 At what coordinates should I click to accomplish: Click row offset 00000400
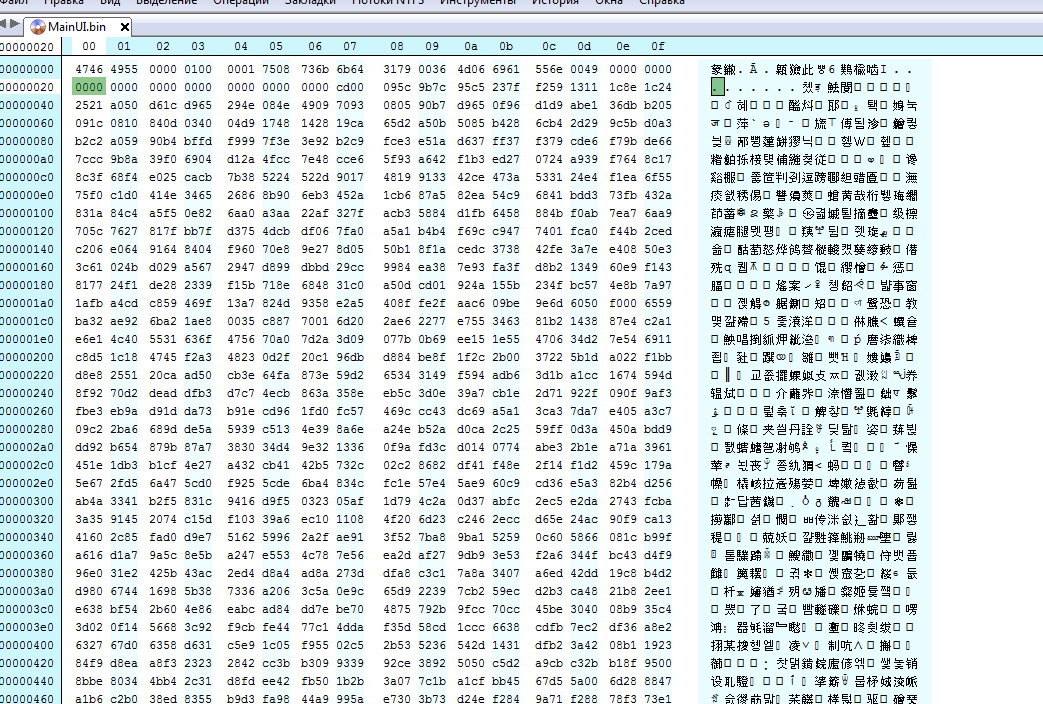[x=29, y=645]
